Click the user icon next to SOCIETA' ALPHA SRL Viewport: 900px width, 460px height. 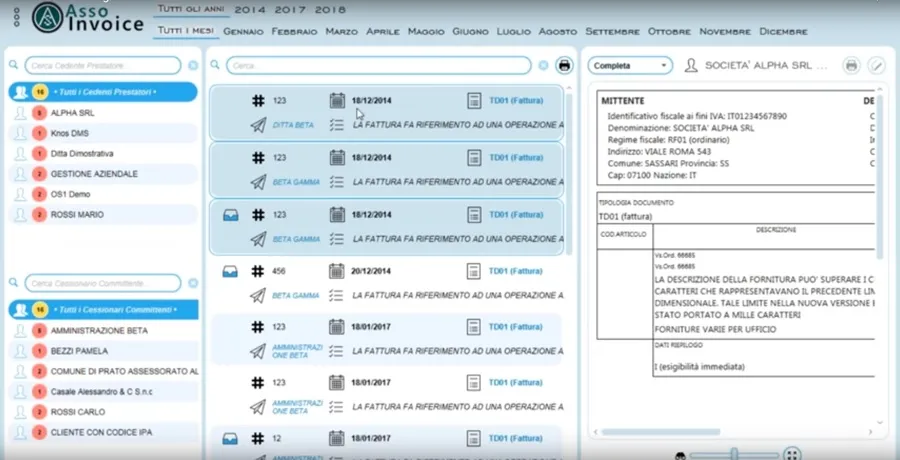[691, 65]
